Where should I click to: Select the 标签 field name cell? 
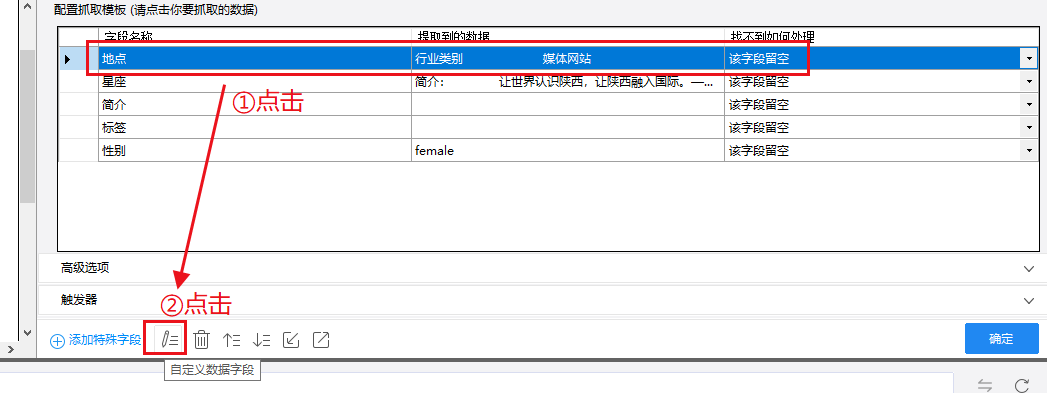(x=254, y=128)
